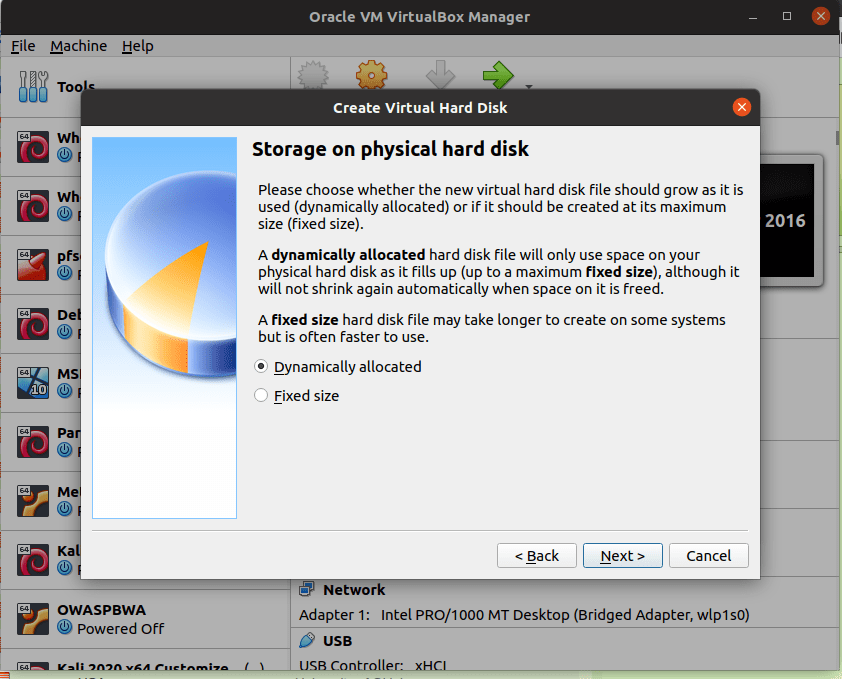Screen dimensions: 842x679
Task: Open the Machine menu
Action: coord(78,46)
